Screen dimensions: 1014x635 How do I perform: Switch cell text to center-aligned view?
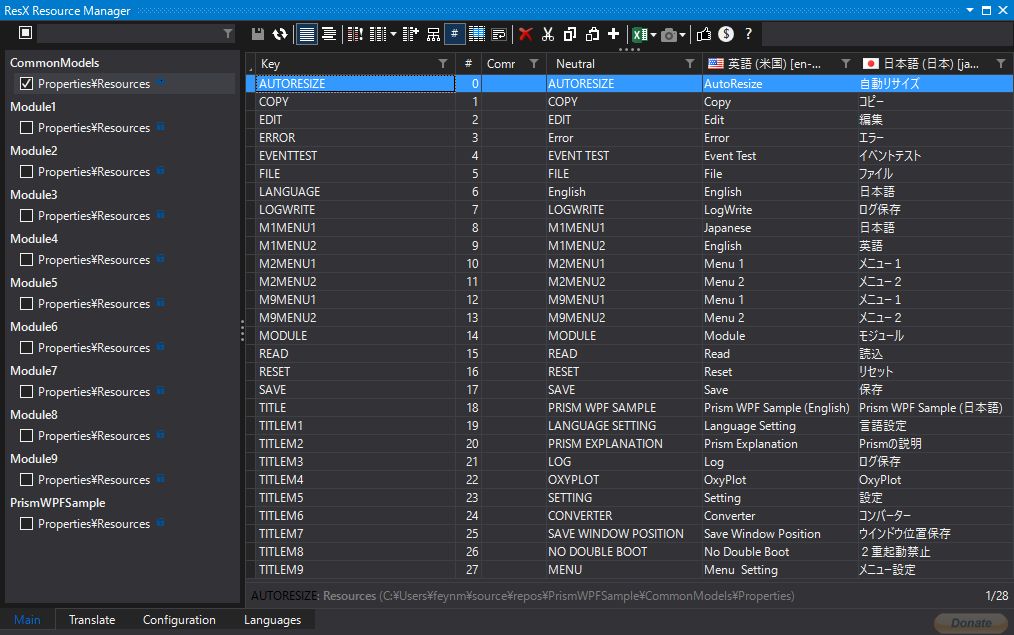point(329,34)
